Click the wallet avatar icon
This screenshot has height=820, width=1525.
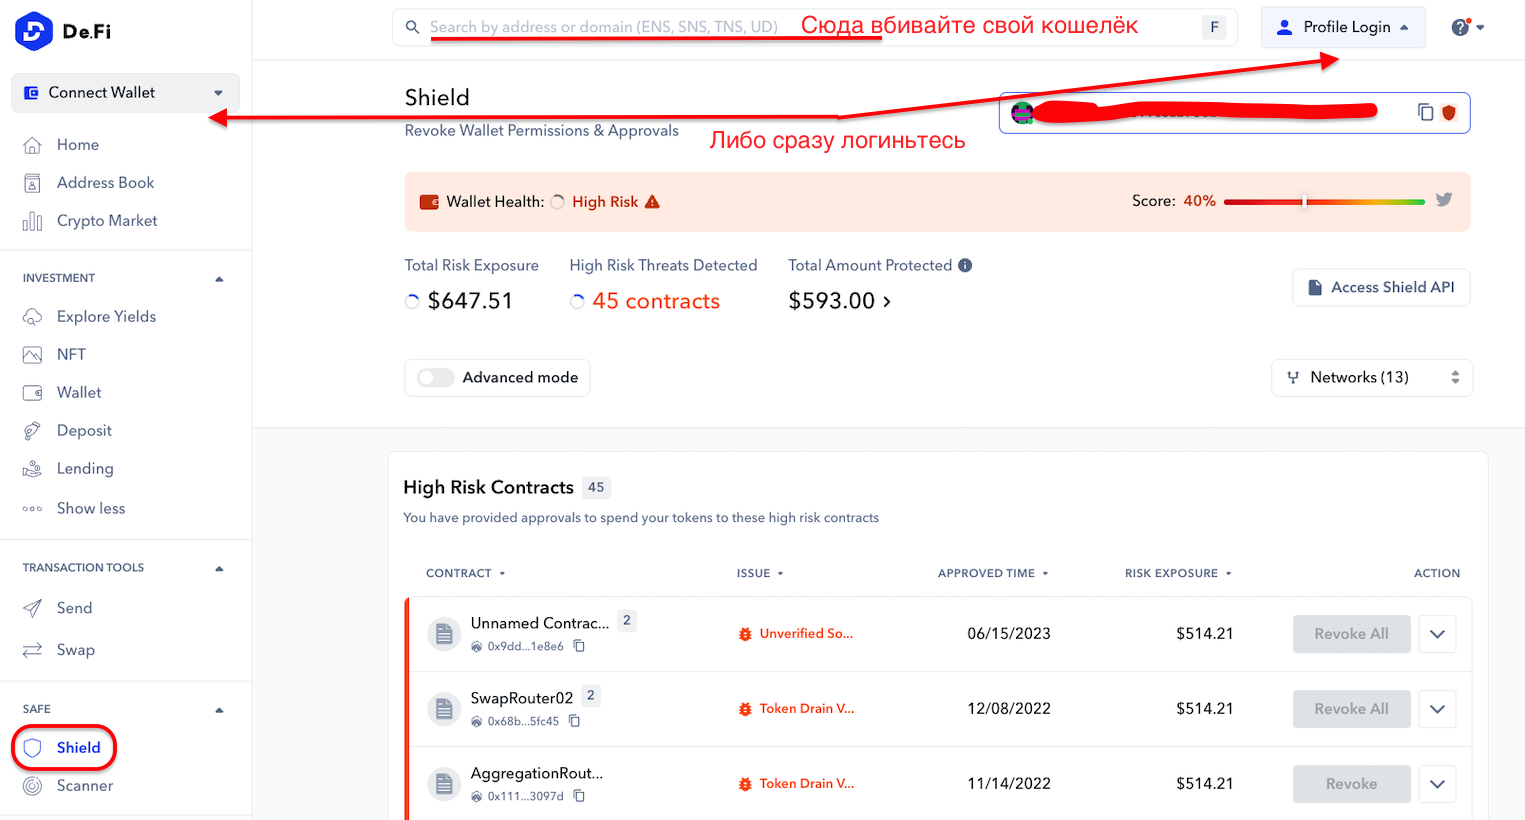1022,113
